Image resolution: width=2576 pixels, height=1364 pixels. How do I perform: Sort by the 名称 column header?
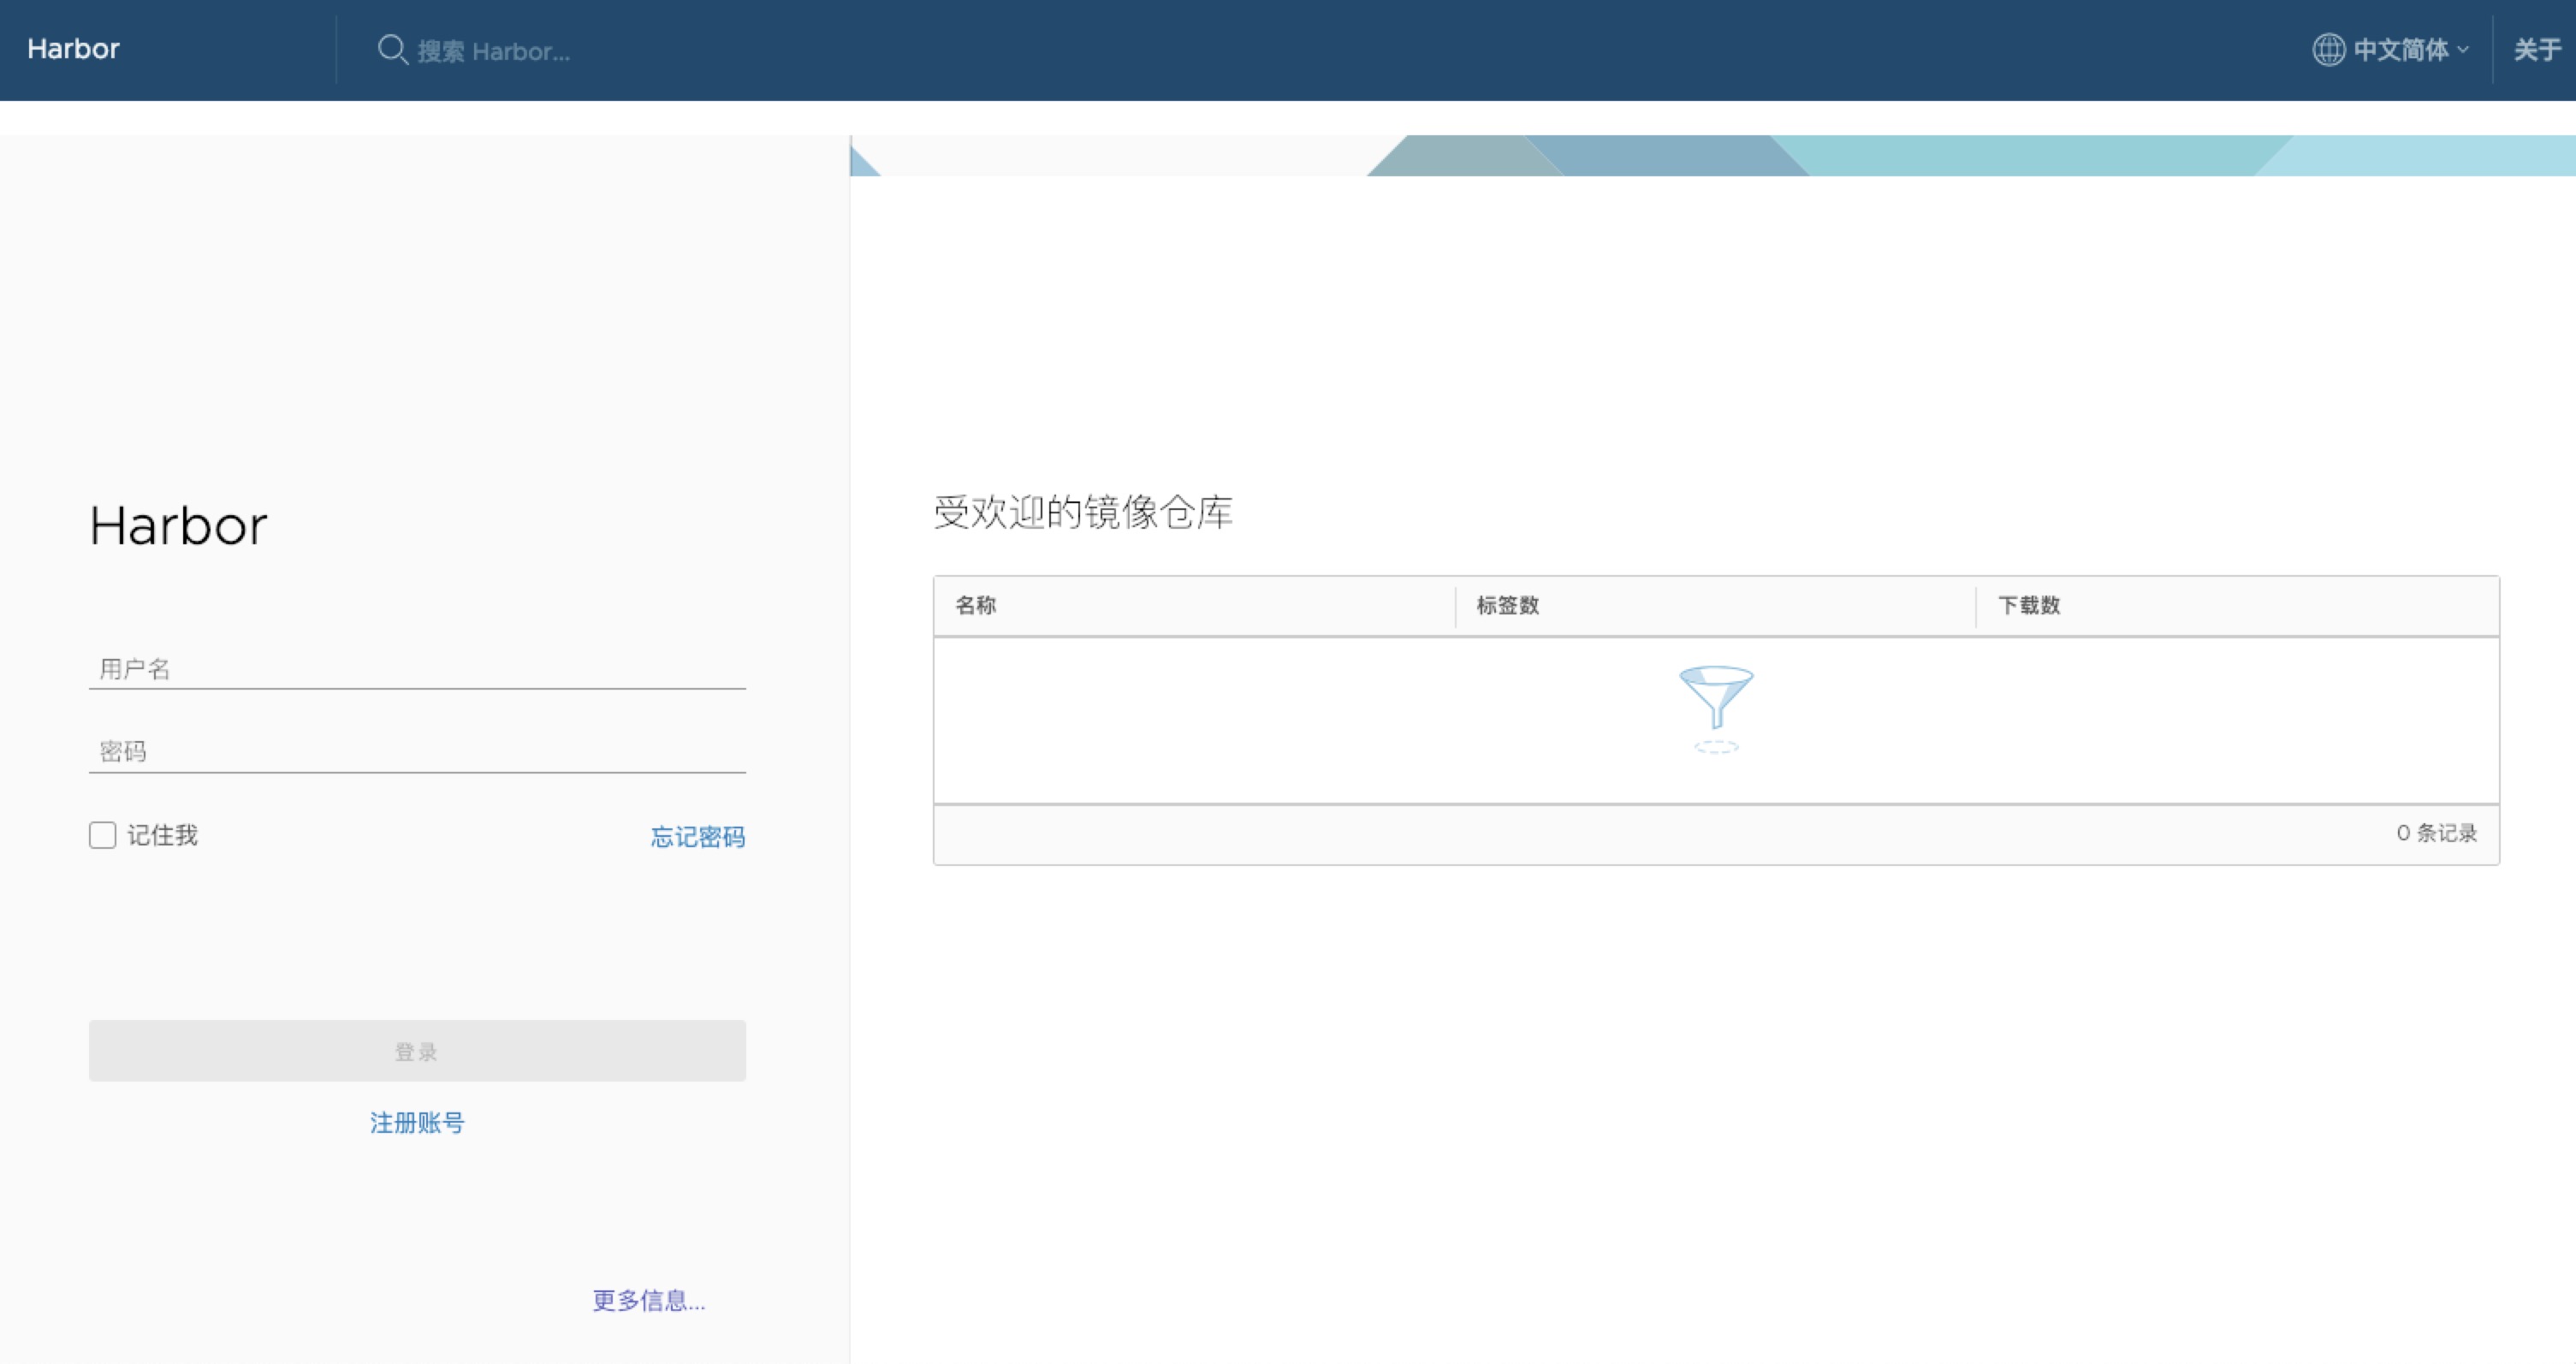pos(976,605)
